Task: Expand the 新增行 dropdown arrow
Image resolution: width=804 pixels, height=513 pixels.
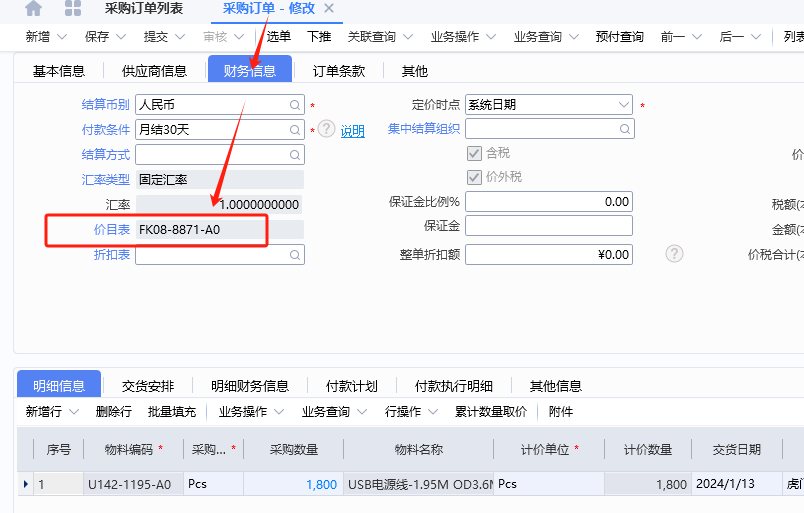Action: click(x=73, y=412)
